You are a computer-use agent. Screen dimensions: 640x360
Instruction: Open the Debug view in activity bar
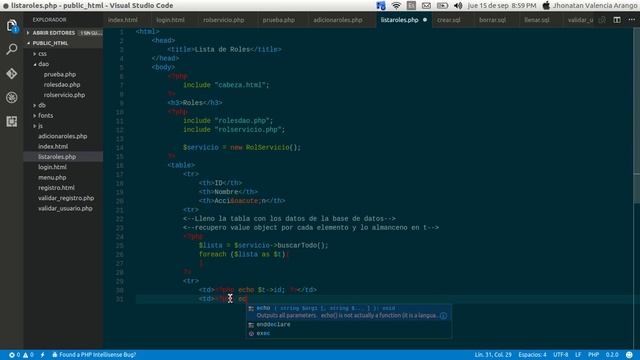[12, 98]
